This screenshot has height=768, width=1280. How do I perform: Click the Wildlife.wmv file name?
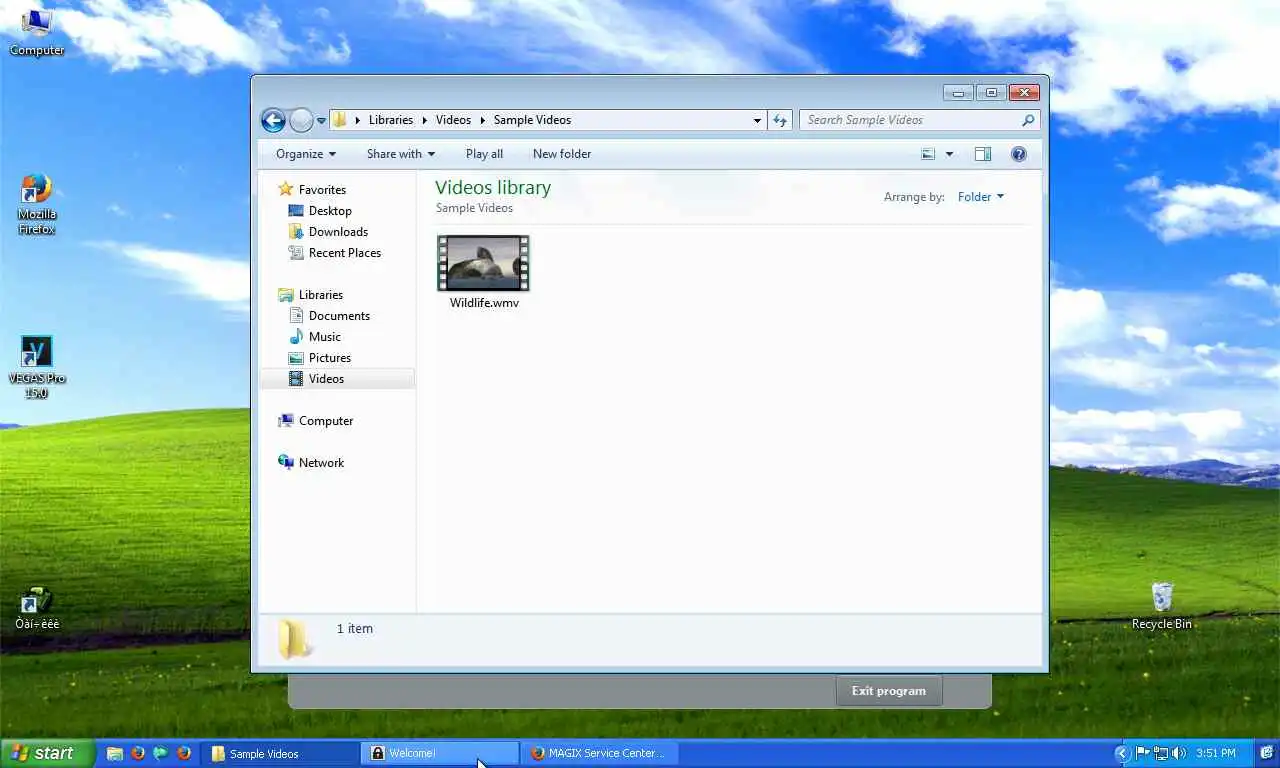coord(484,303)
